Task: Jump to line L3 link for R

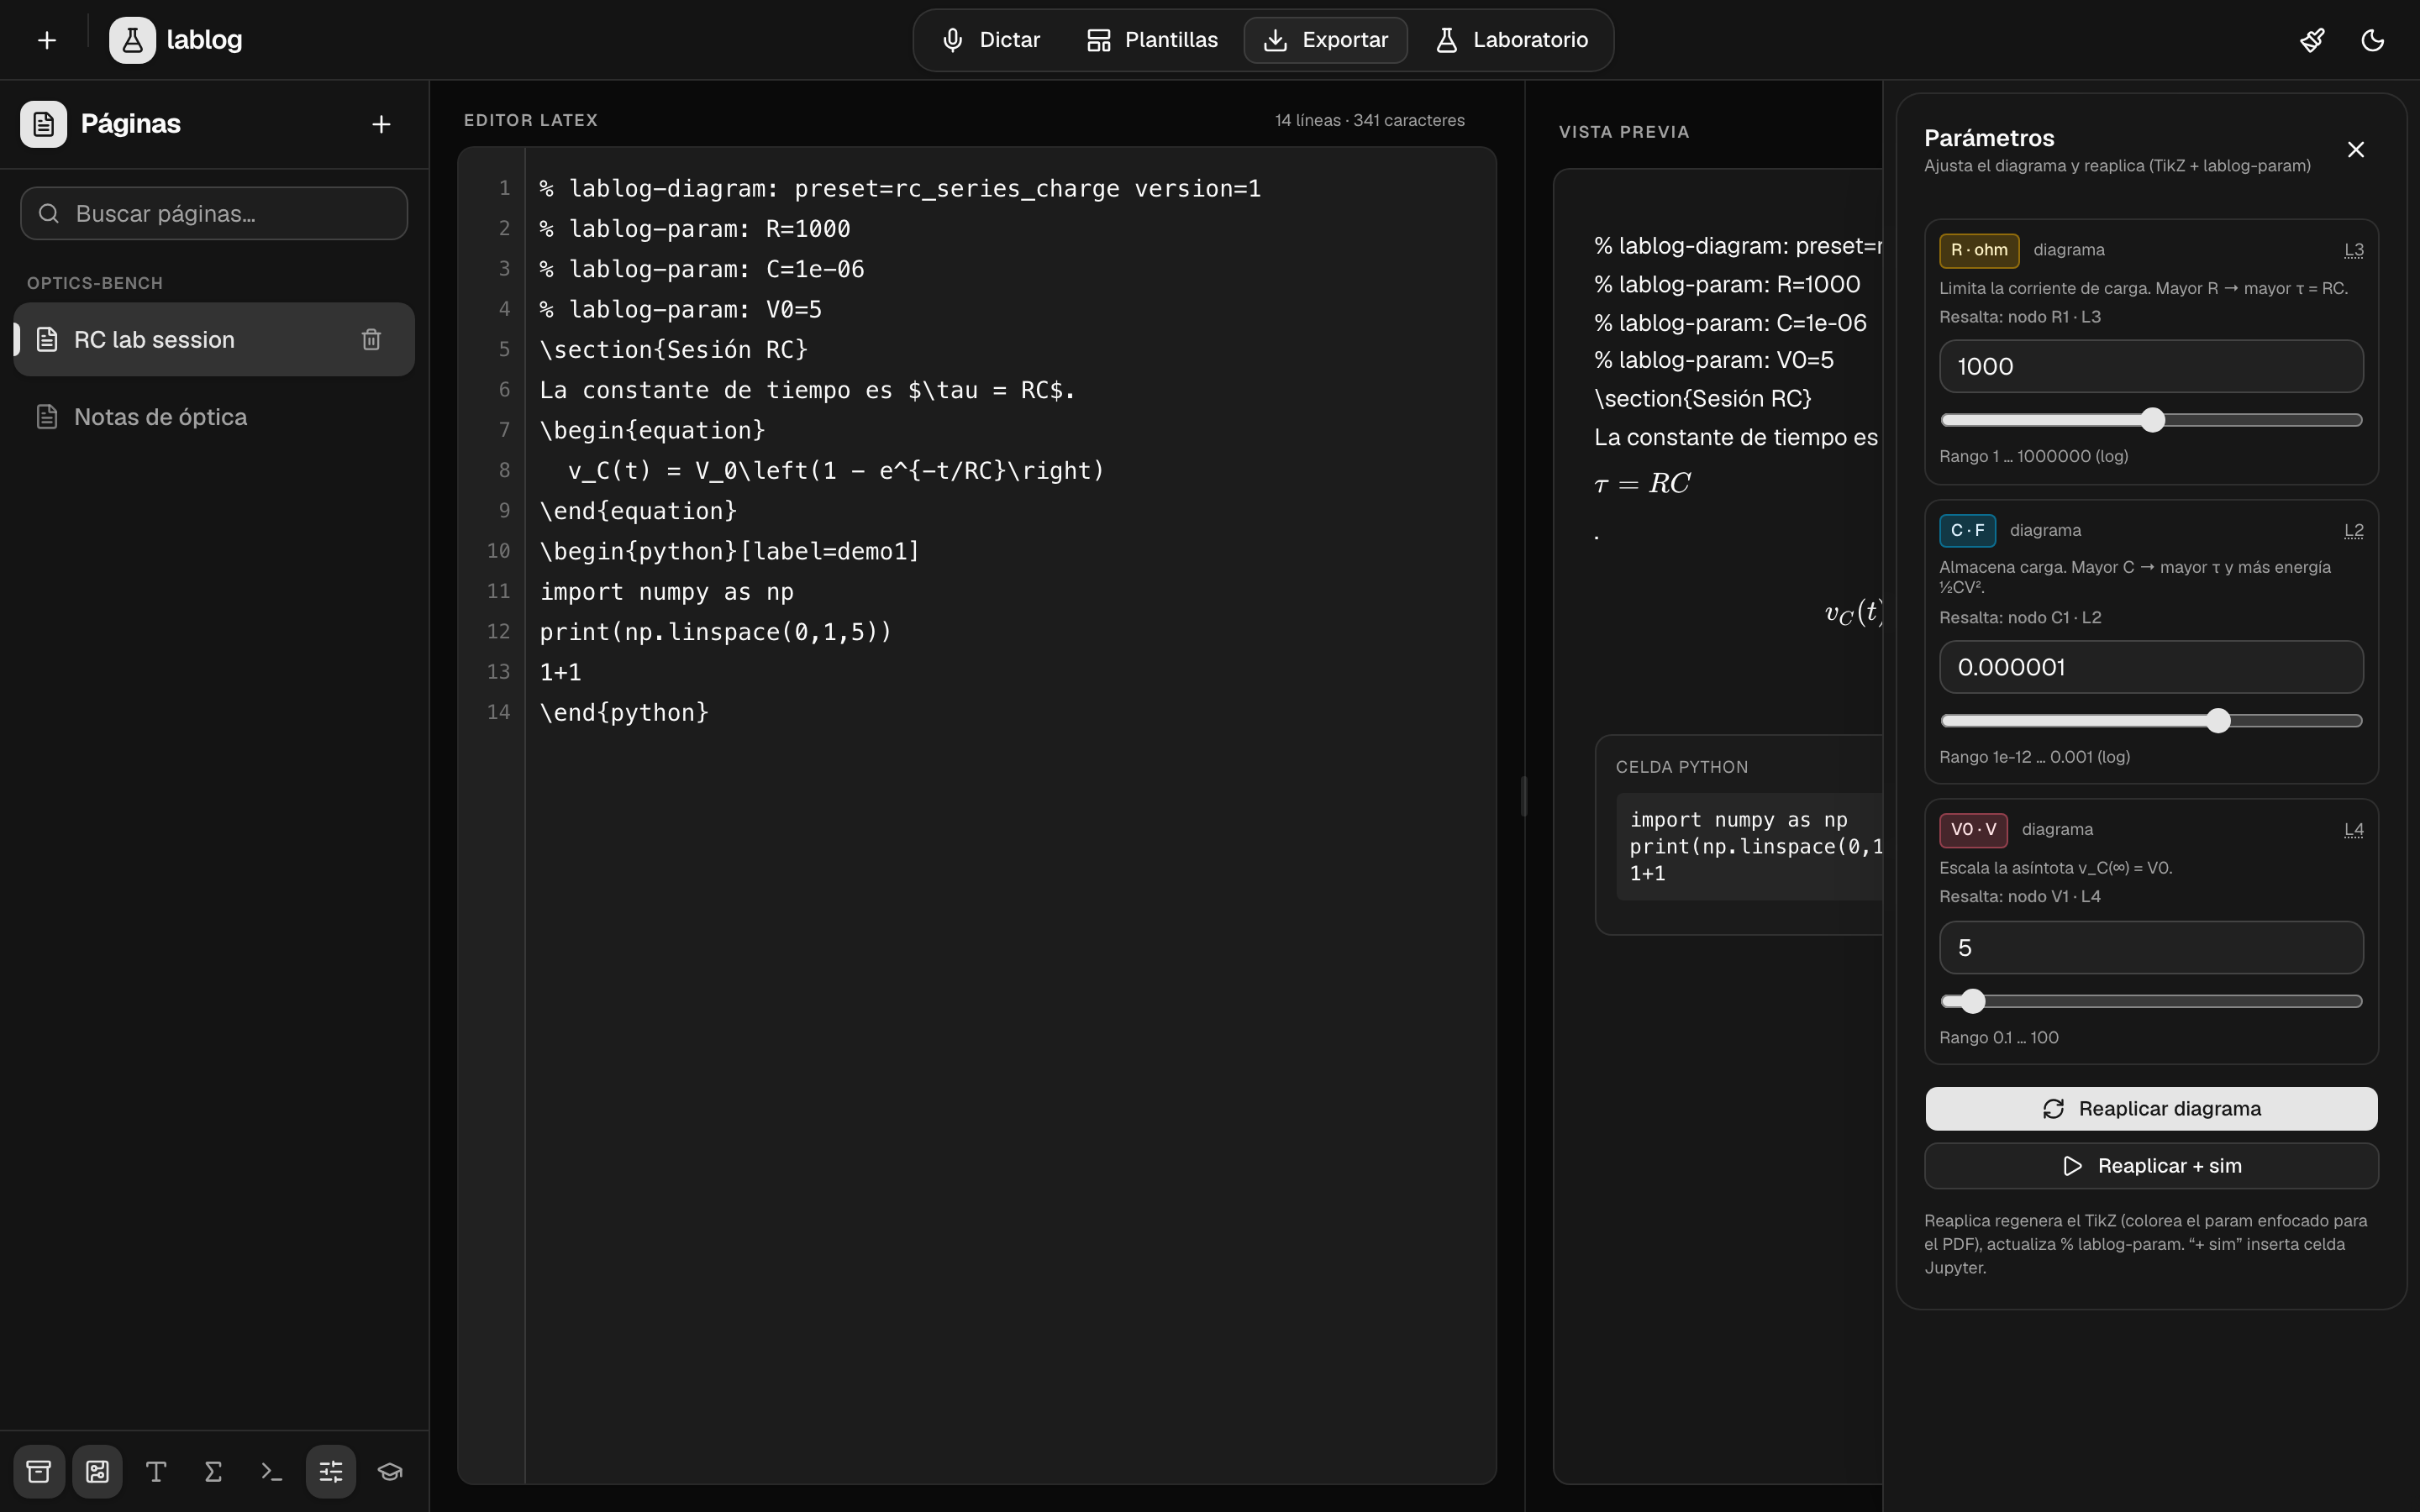Action: click(2354, 250)
